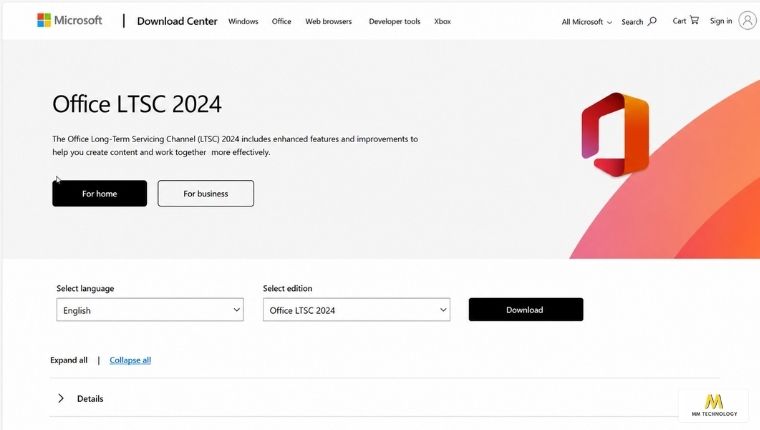
Task: Open the Office menu item
Action: (x=281, y=21)
